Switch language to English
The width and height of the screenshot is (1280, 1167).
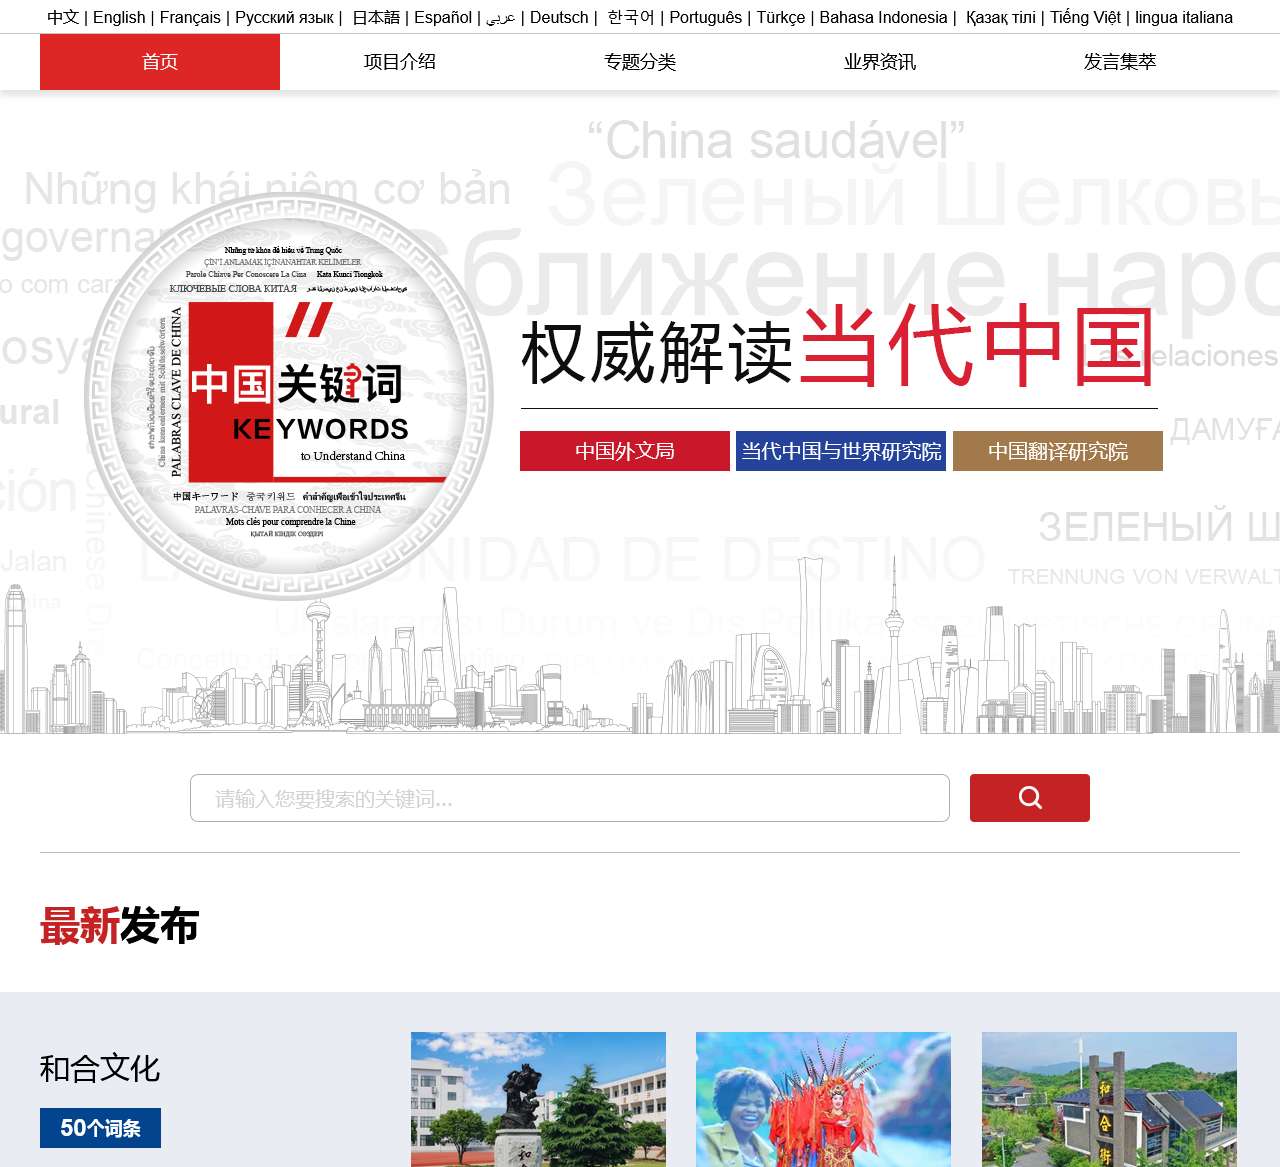[x=119, y=17]
